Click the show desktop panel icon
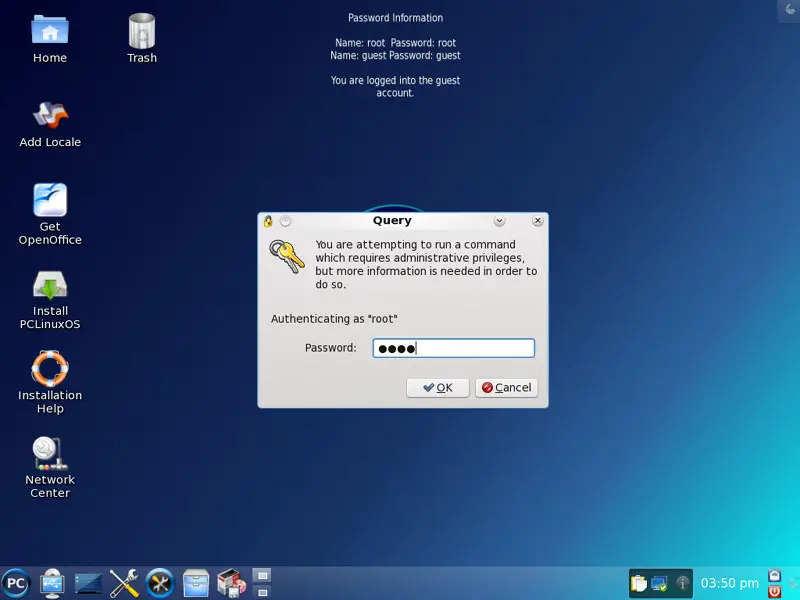 [88, 583]
